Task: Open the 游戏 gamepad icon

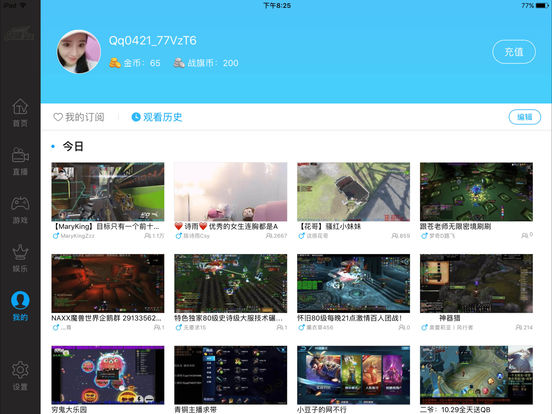Action: click(20, 203)
